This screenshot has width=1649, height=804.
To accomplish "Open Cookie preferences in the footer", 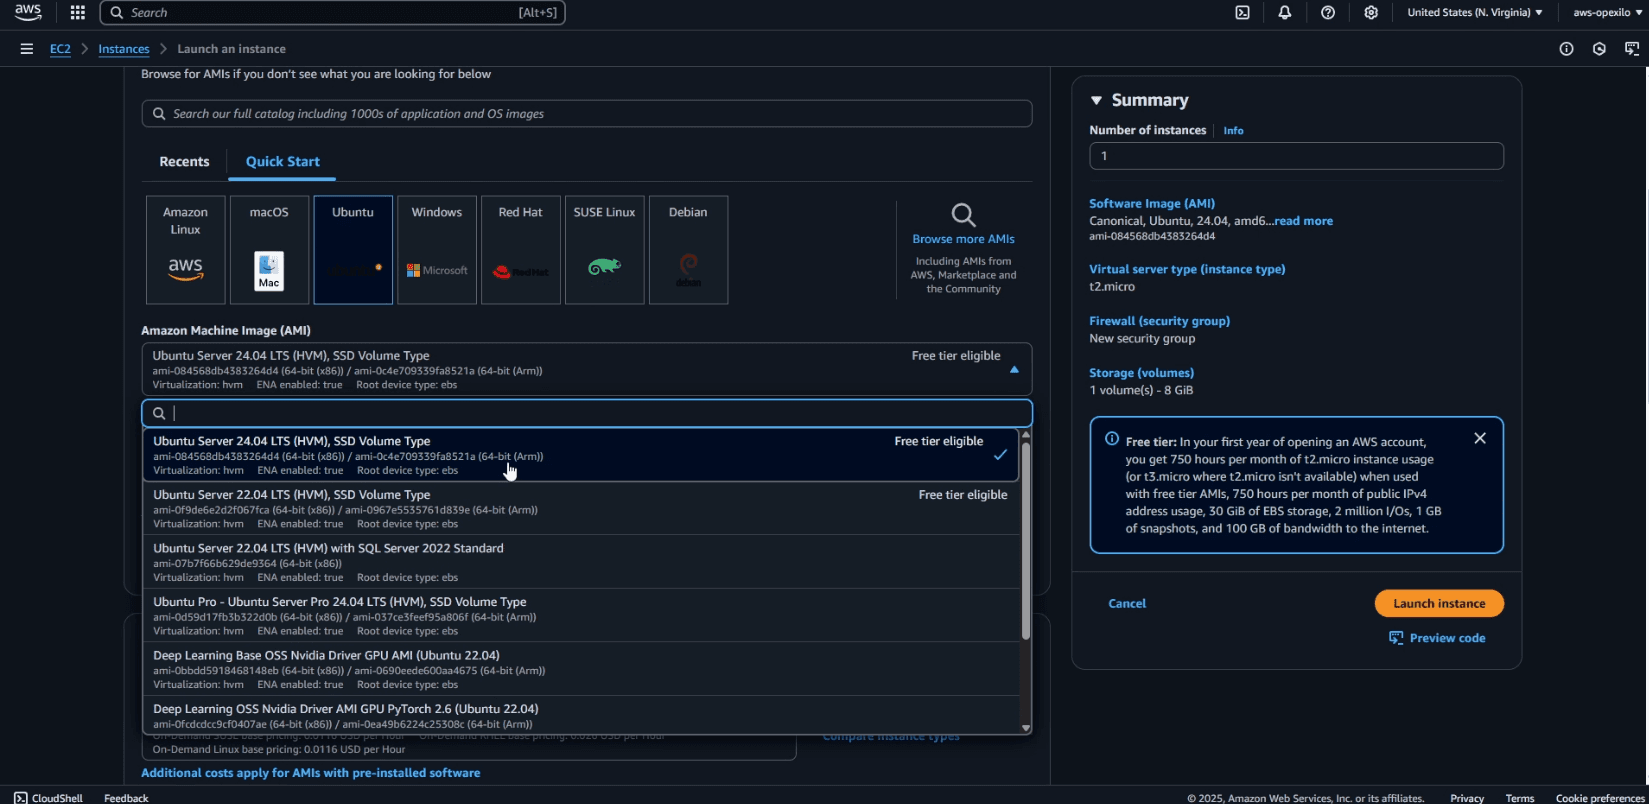I will tap(1600, 798).
